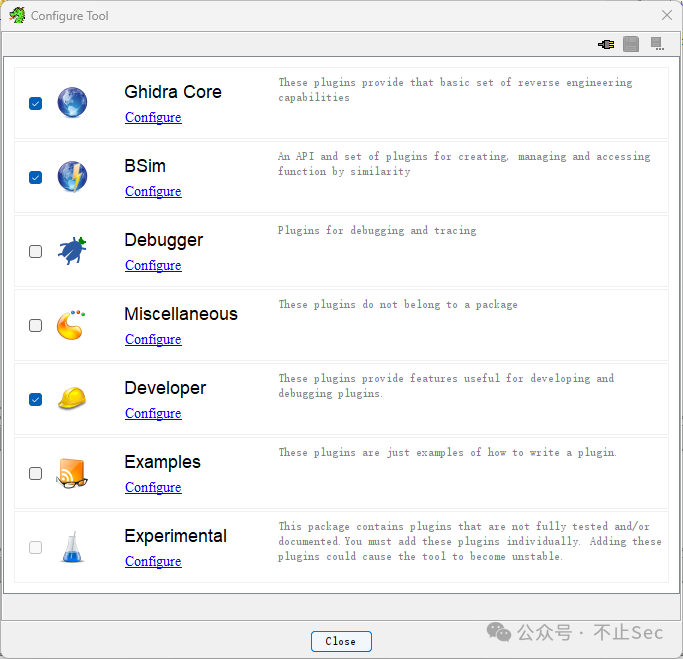The image size is (683, 659).
Task: Click the Ghidra dragon icon in the title bar
Action: (17, 16)
